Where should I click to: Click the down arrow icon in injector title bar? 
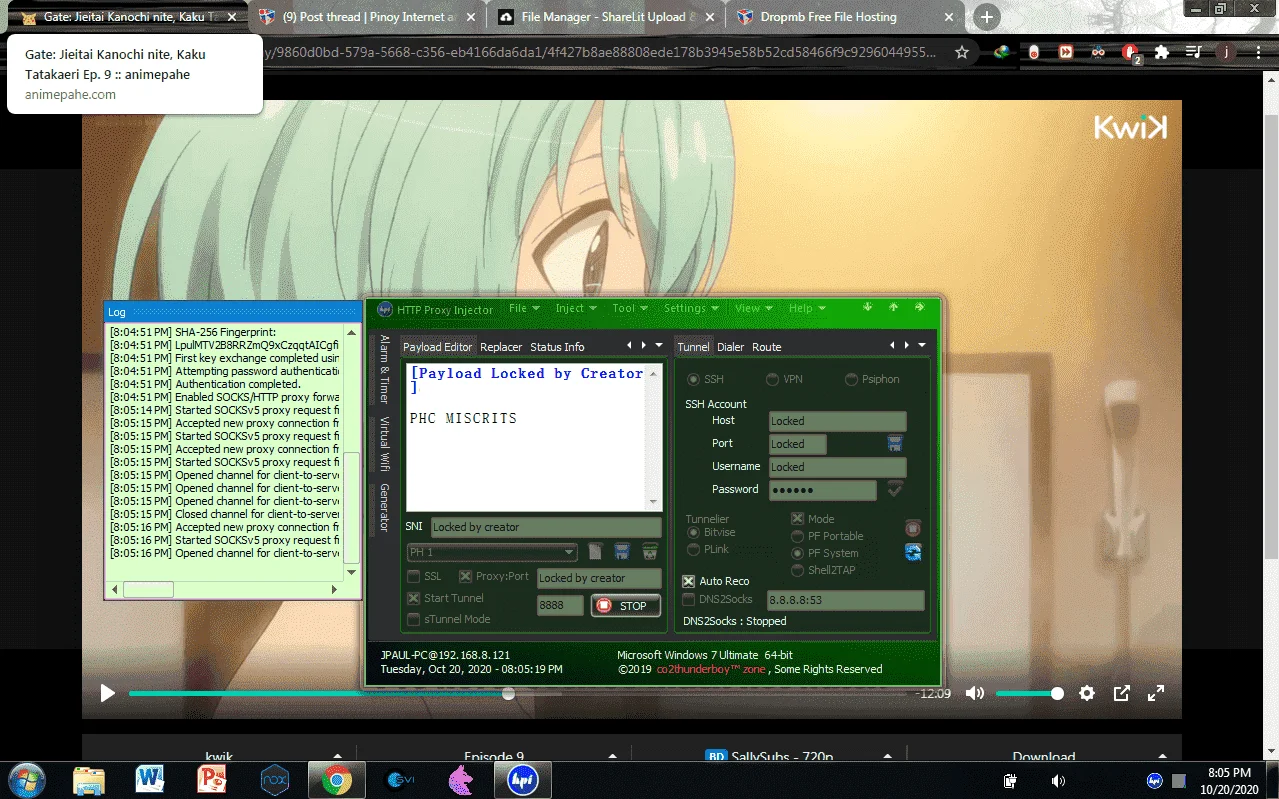[868, 307]
